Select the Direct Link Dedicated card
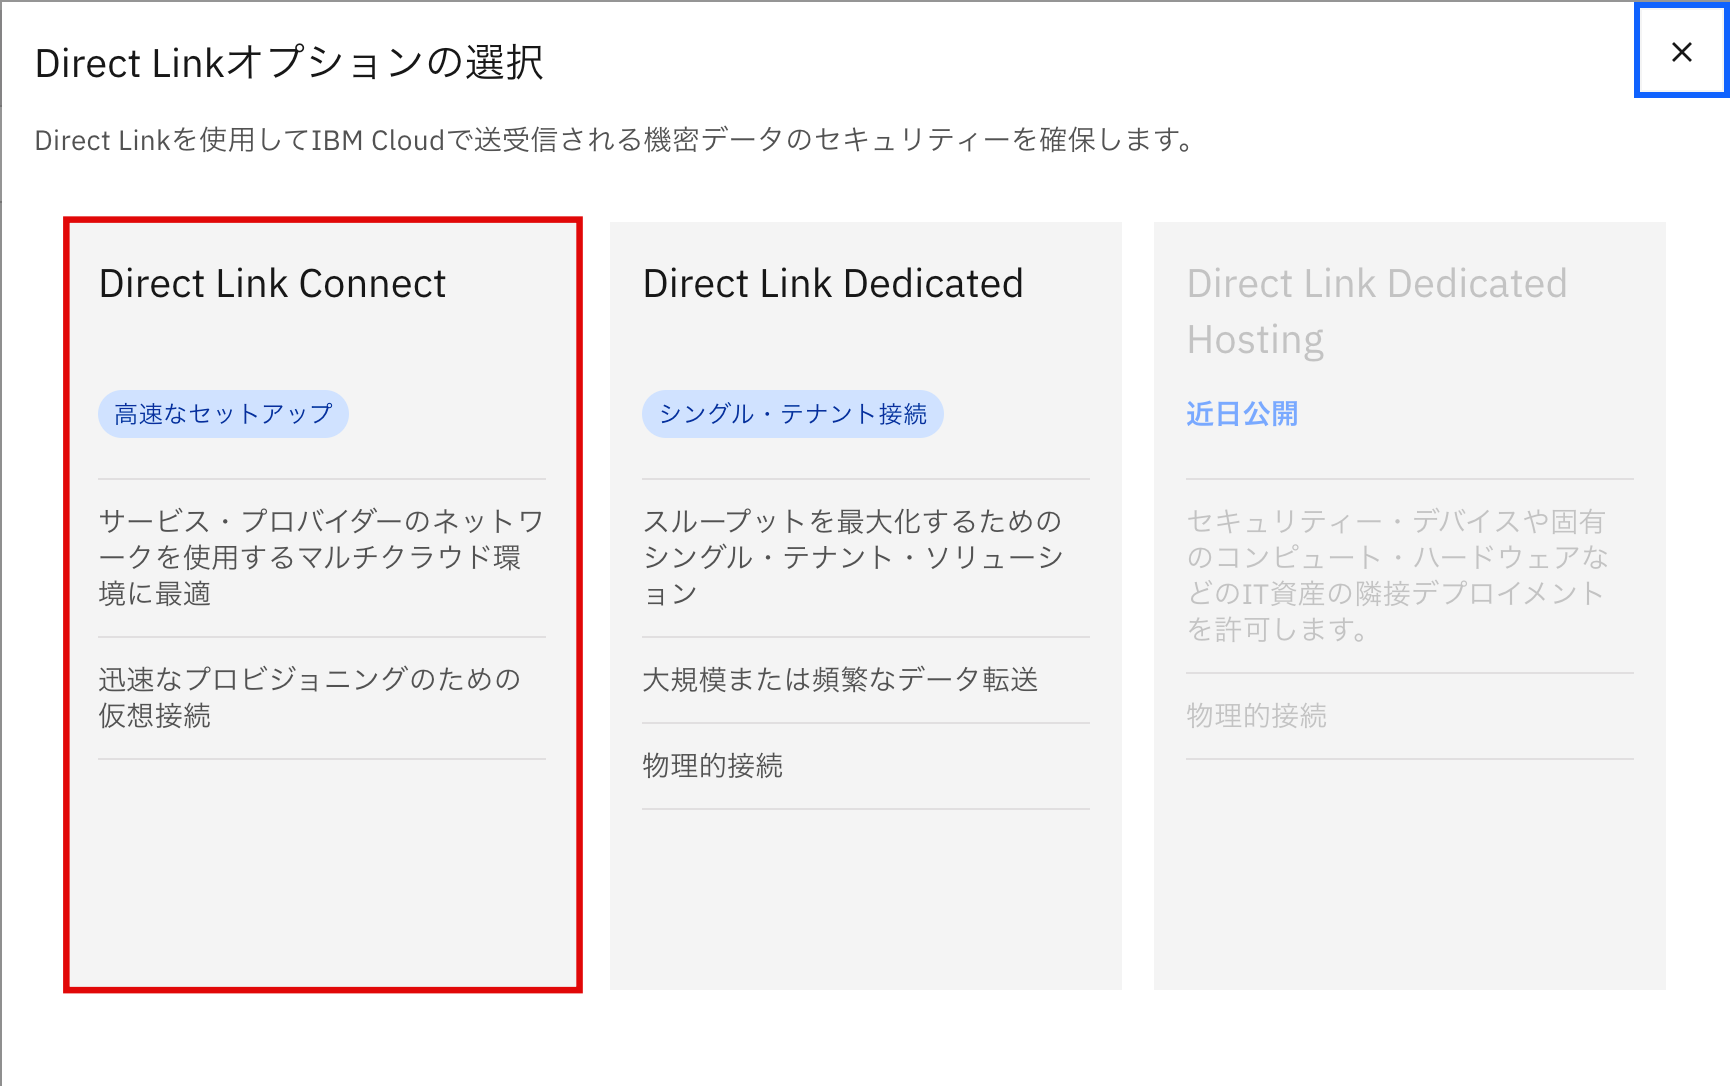Screen dimensions: 1730x1086 click(x=865, y=600)
